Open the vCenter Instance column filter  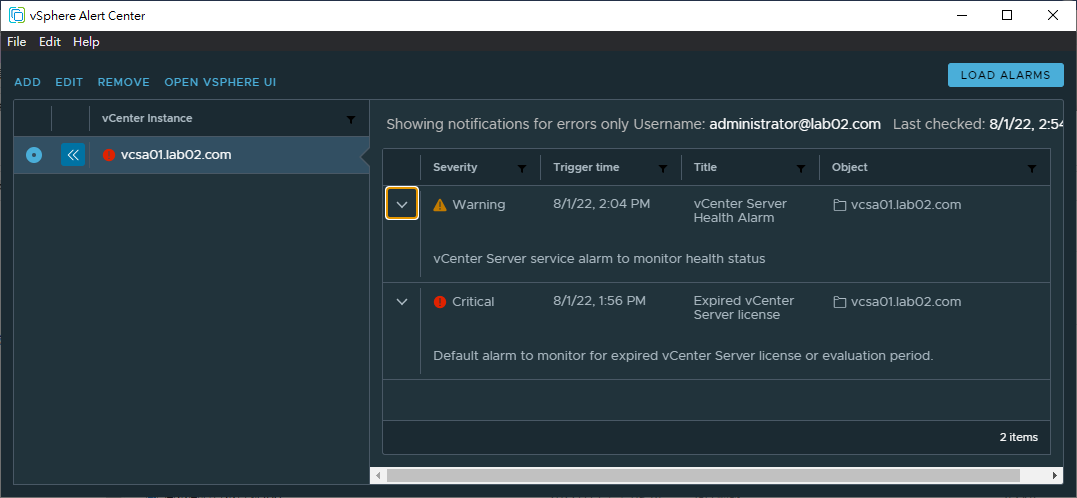pyautogui.click(x=351, y=120)
